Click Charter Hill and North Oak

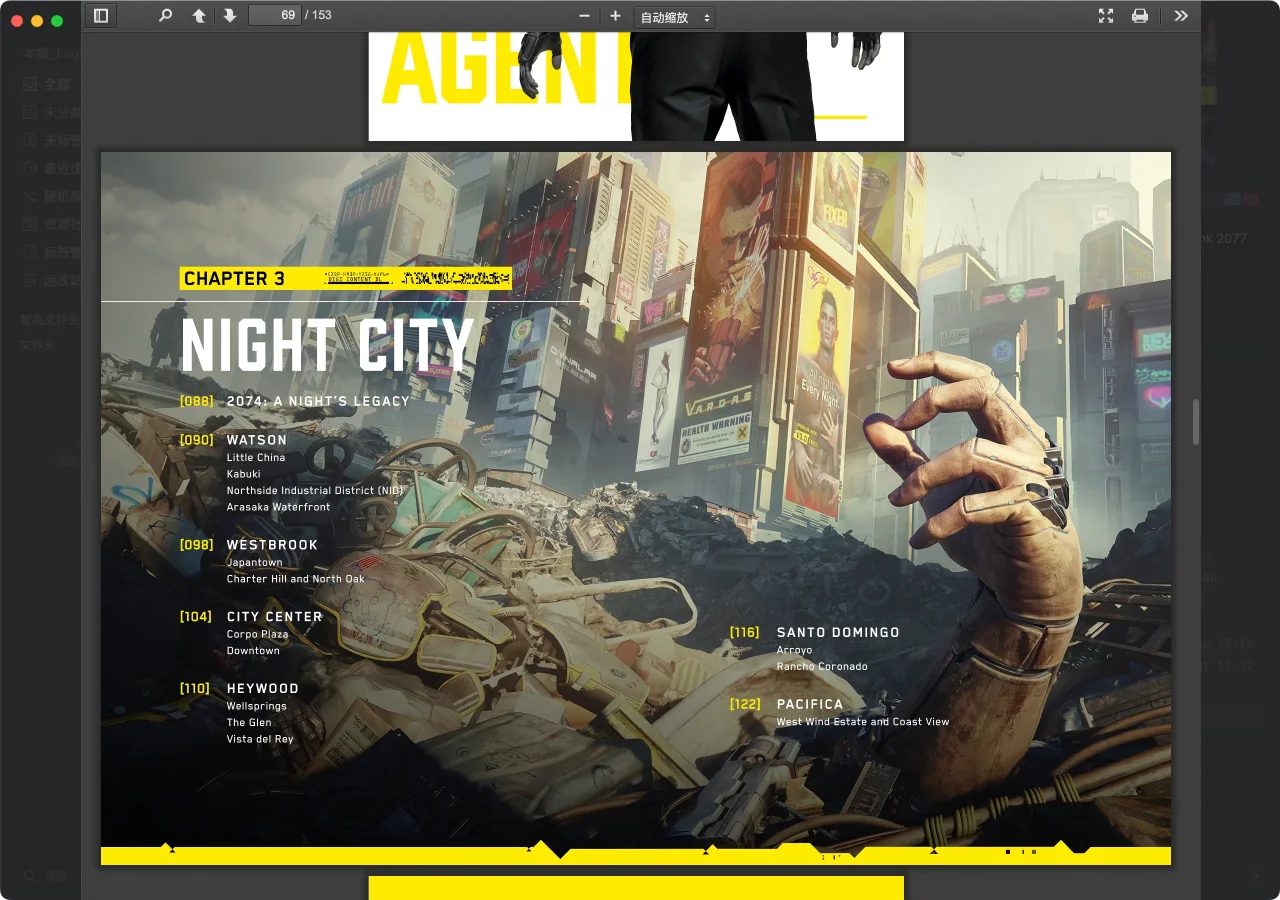point(296,579)
